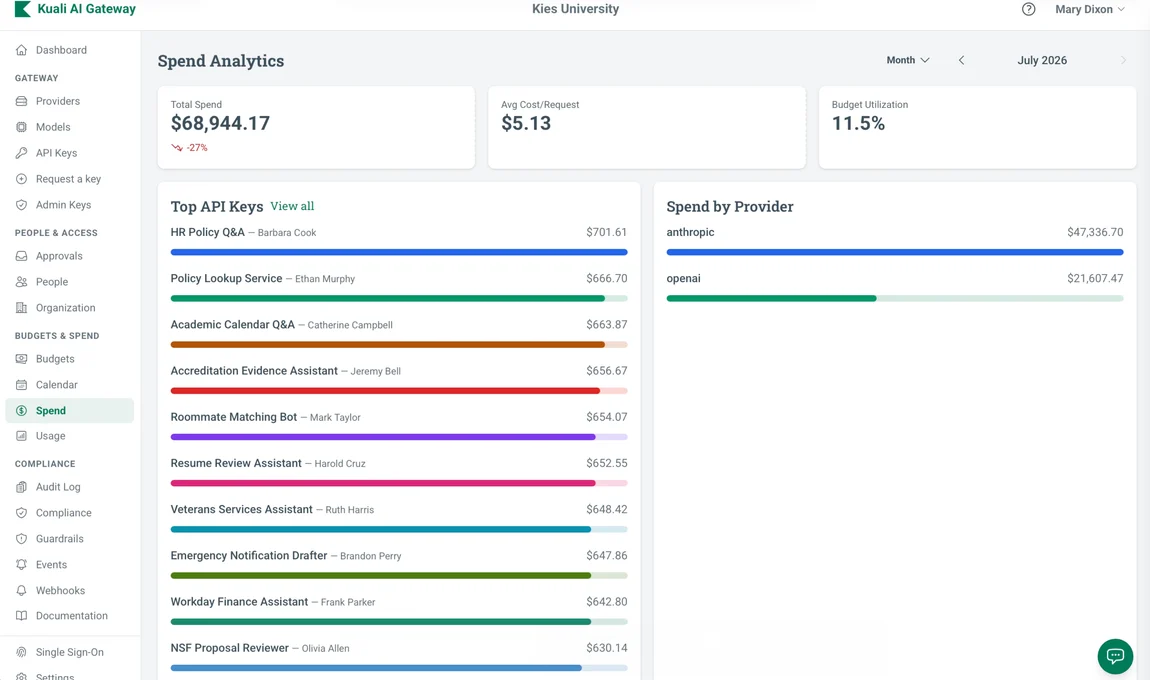Open help via question mark icon
The image size is (1150, 680).
click(x=1028, y=10)
